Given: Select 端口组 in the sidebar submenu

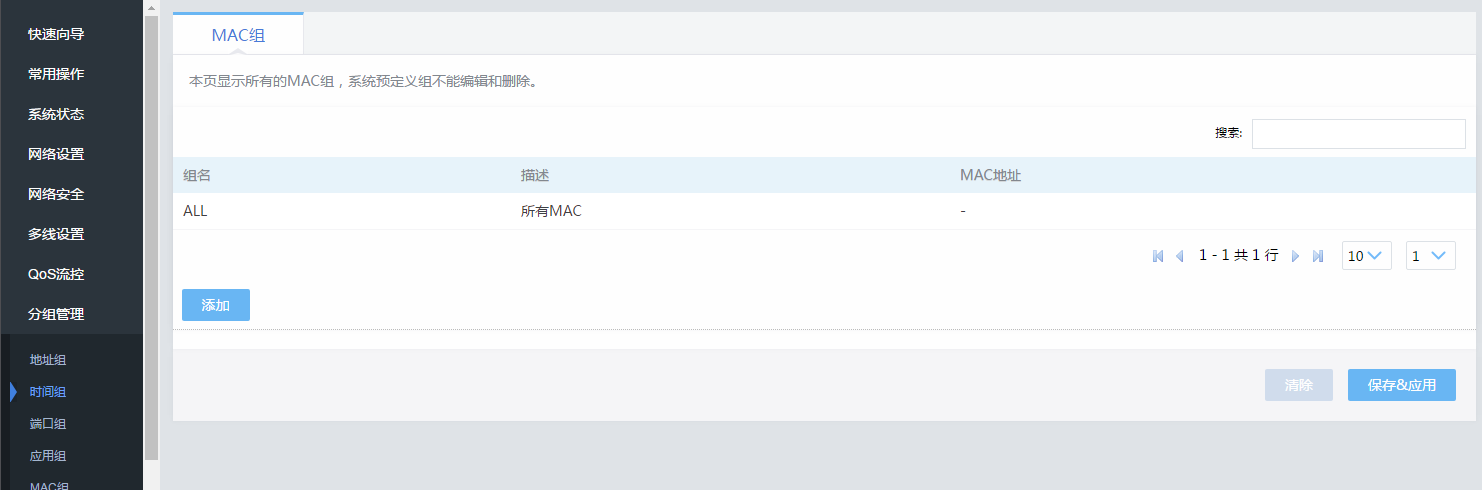Looking at the screenshot, I should (48, 424).
